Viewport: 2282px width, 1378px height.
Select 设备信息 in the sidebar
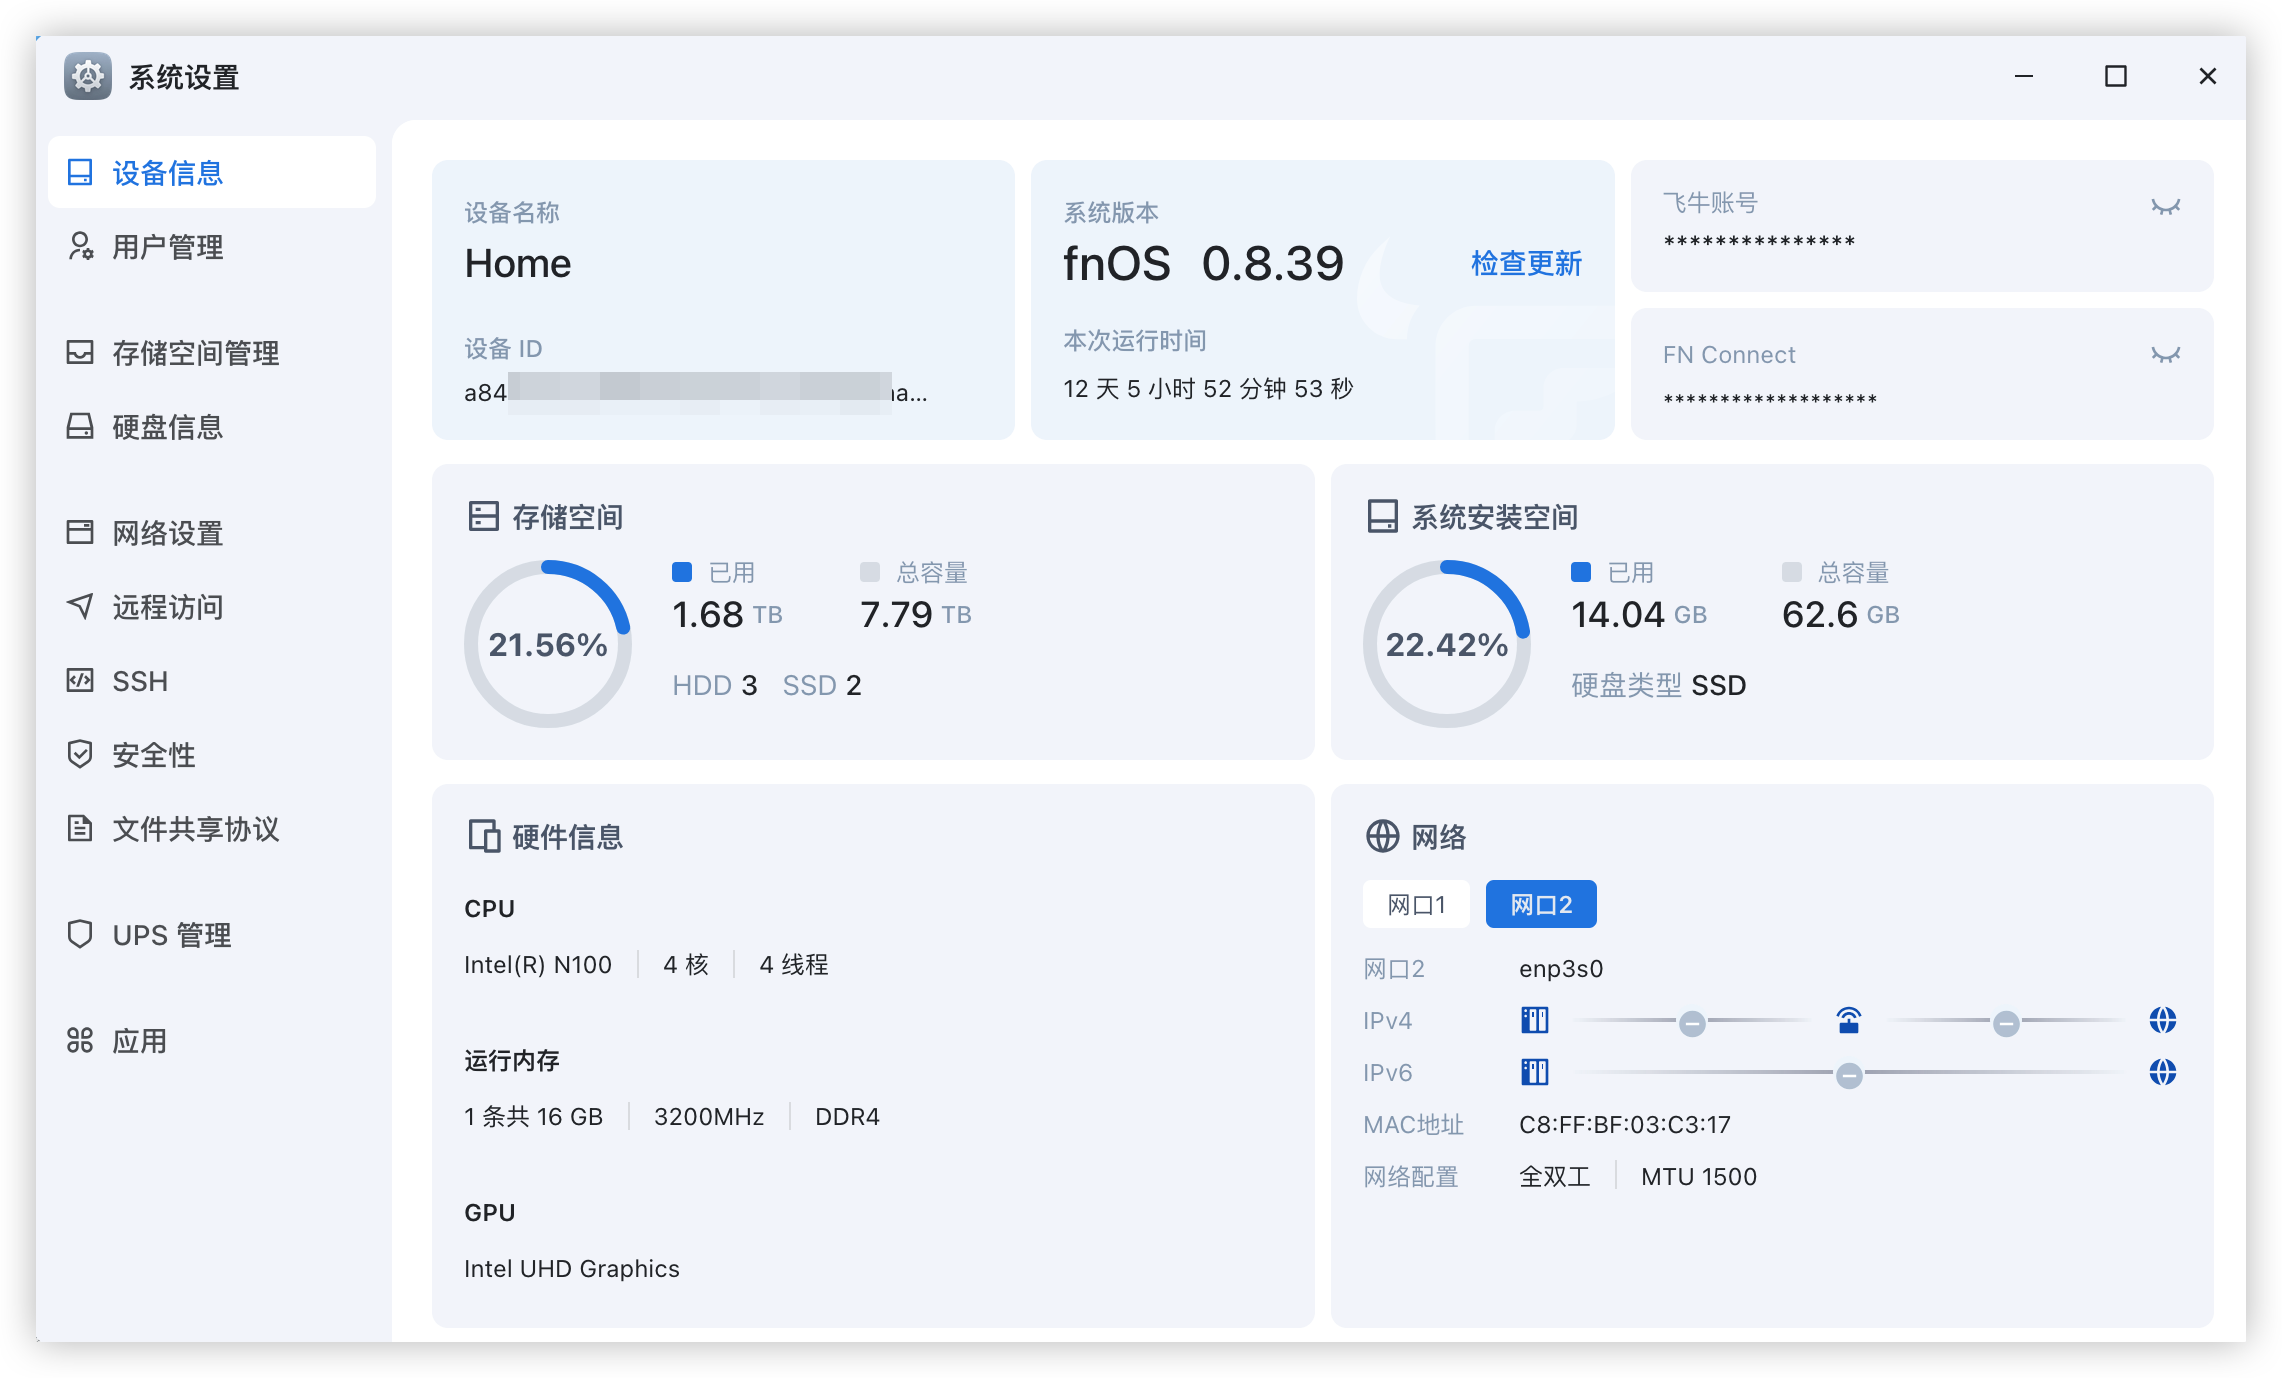click(167, 173)
